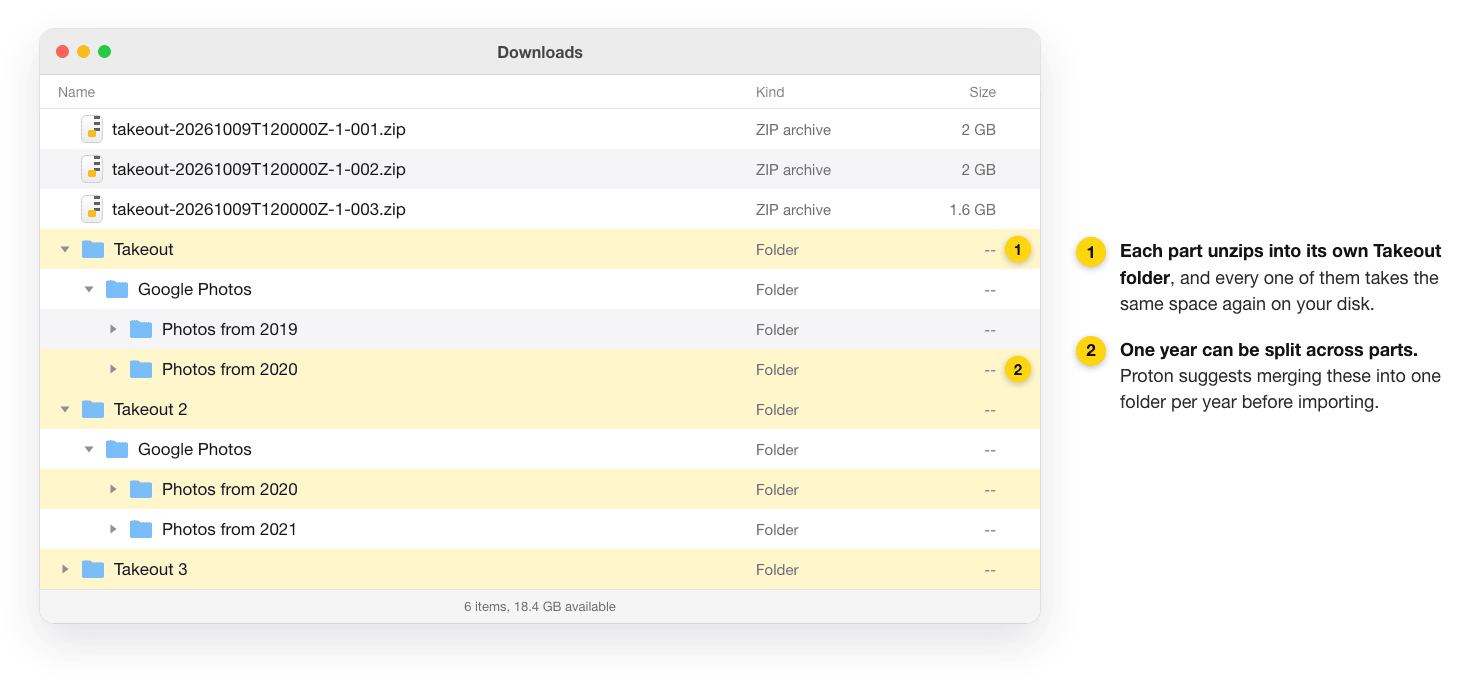The image size is (1470, 686).
Task: Select the Takeout 2 folder name
Action: click(151, 409)
